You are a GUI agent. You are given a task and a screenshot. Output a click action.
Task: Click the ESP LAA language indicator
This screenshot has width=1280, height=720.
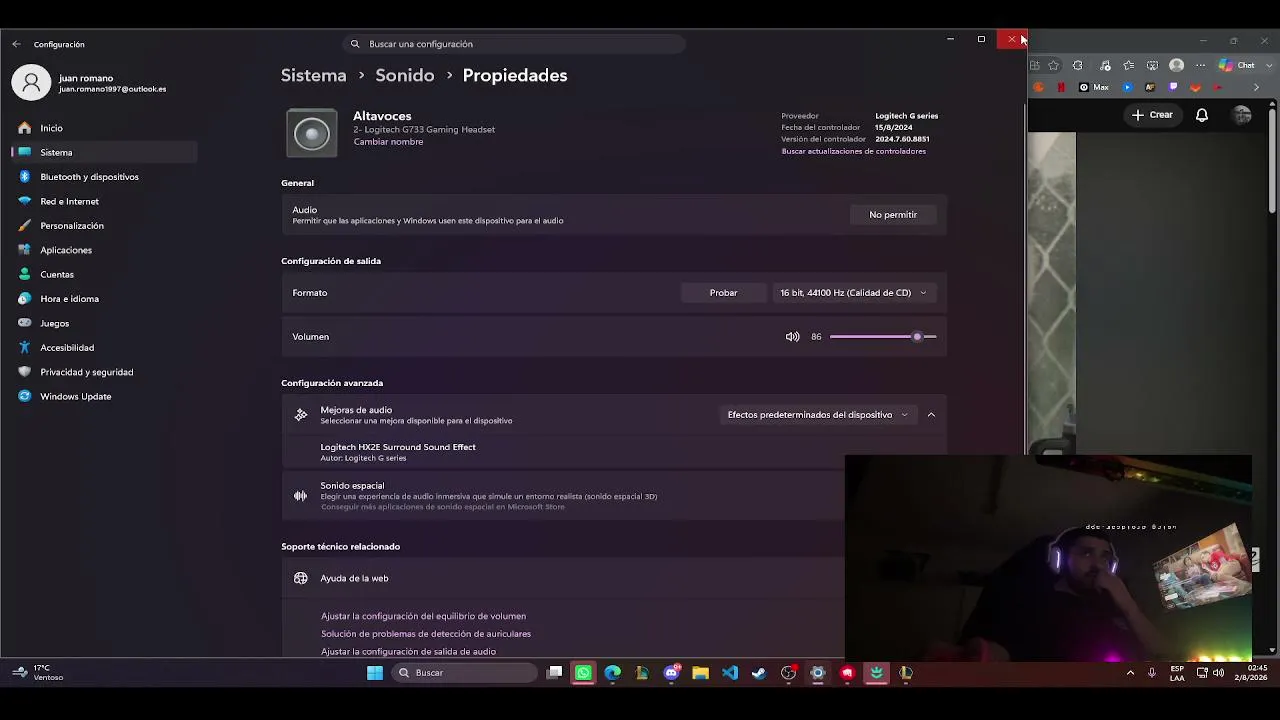1177,673
